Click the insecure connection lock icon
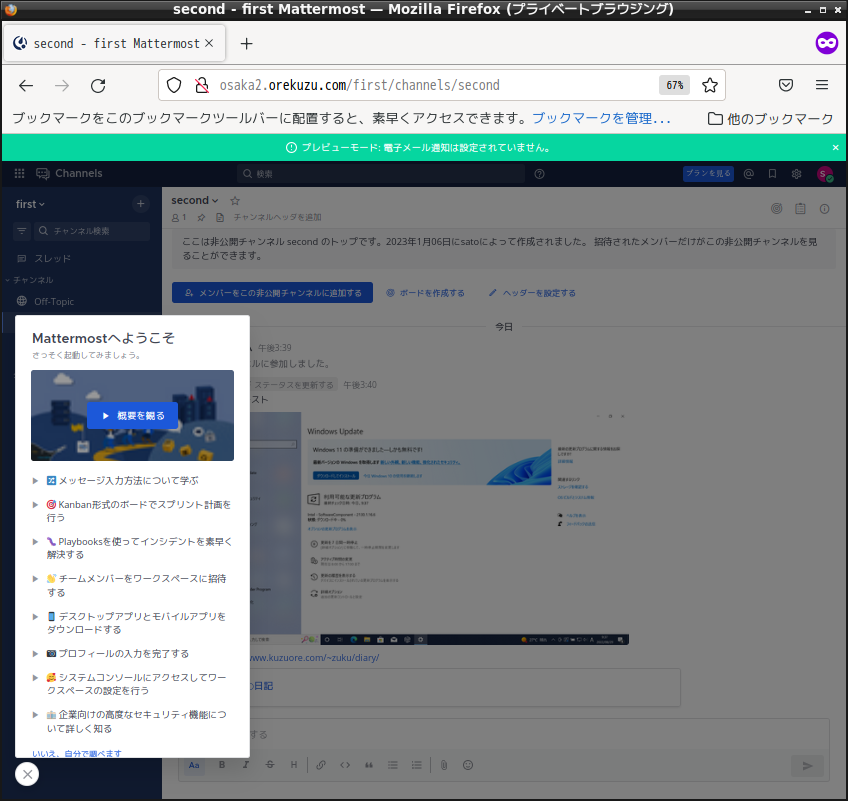This screenshot has height=801, width=848. pyautogui.click(x=202, y=85)
